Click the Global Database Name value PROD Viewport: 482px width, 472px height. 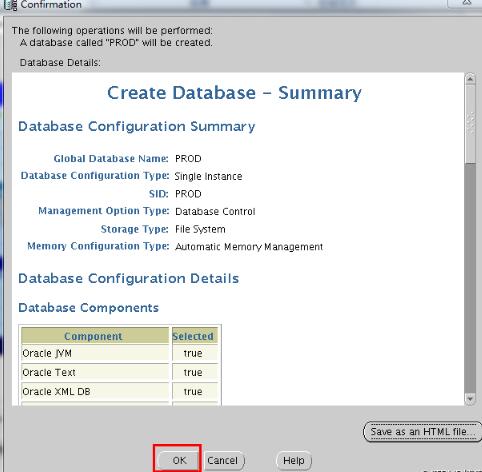(188, 159)
